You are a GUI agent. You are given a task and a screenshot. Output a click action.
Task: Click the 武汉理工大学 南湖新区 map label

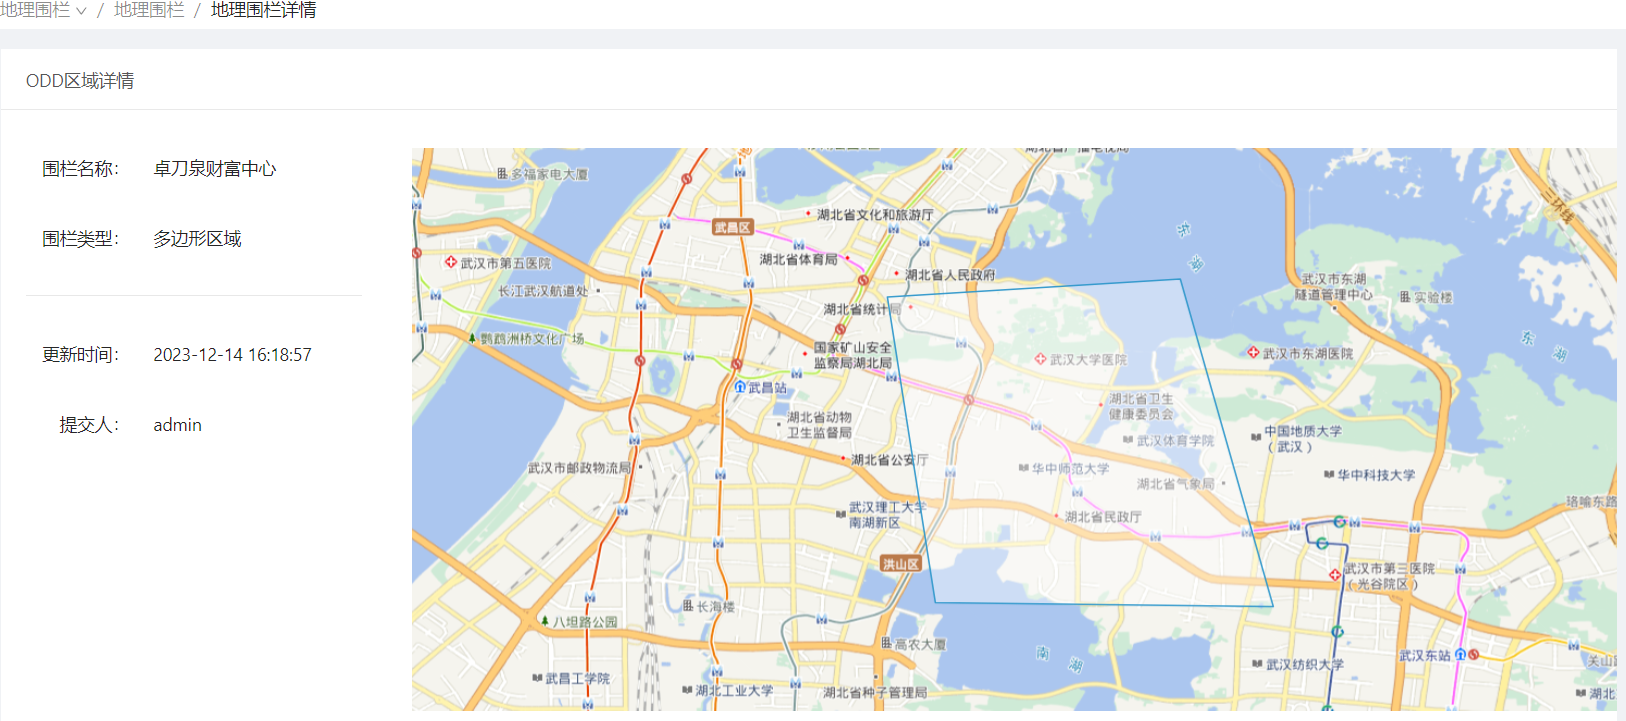click(x=887, y=515)
